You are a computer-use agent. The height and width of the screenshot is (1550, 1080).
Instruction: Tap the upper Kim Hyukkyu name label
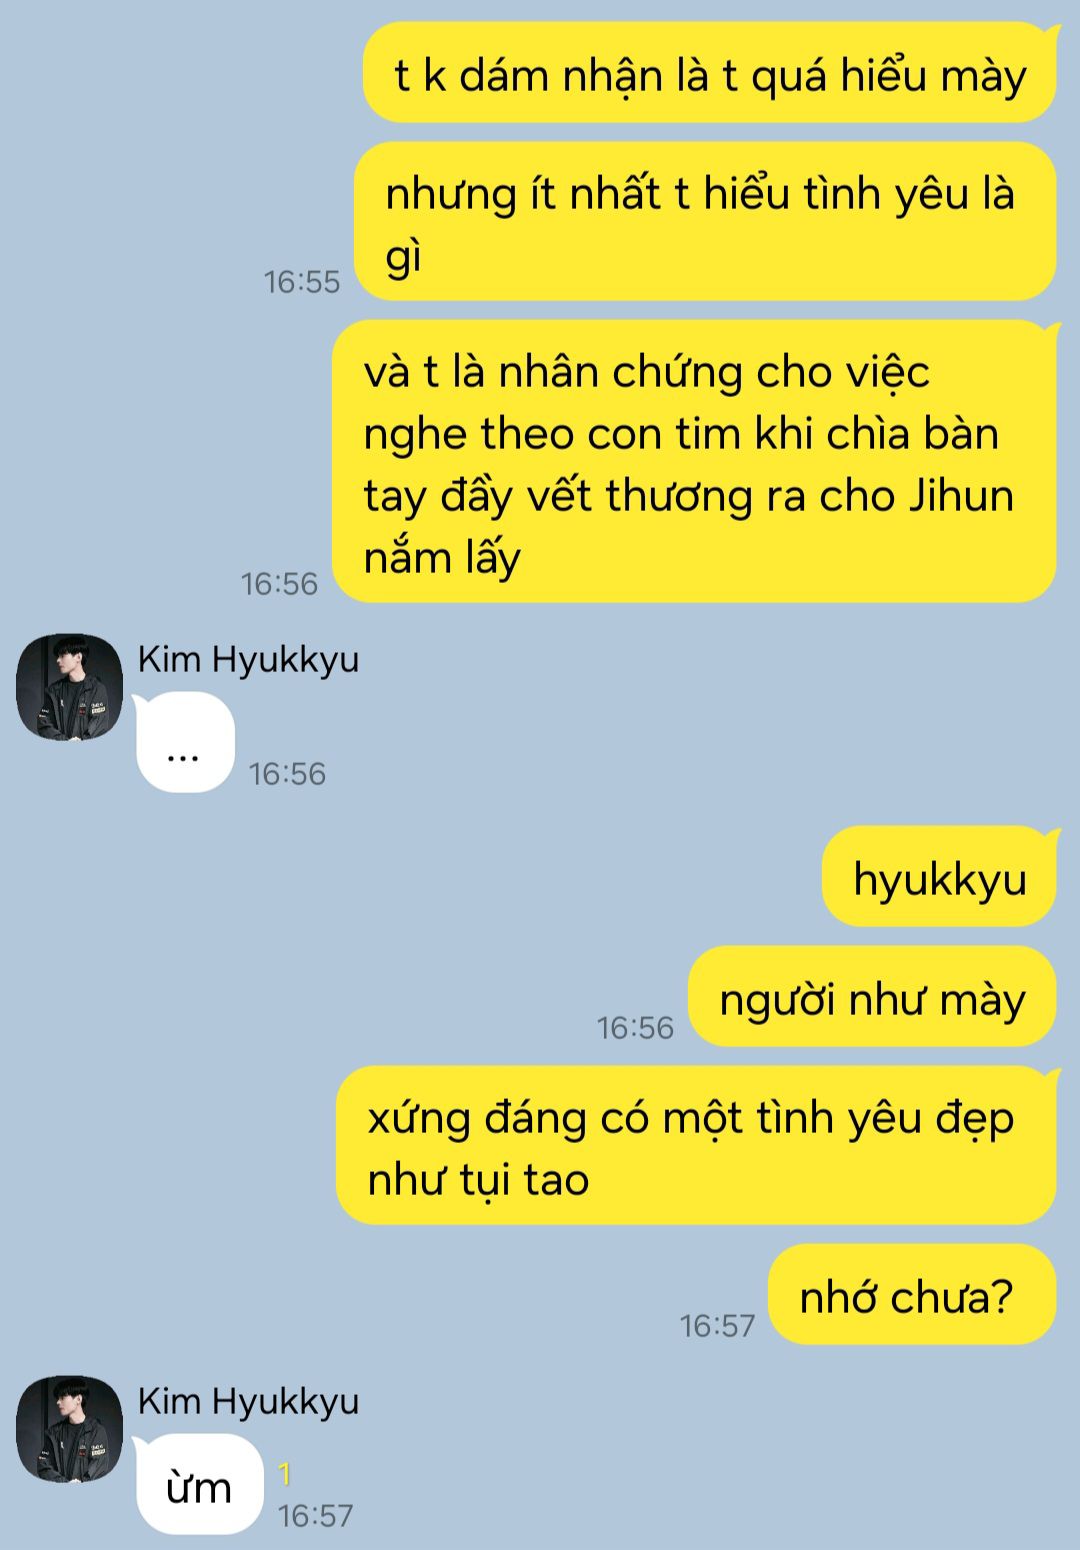pyautogui.click(x=248, y=660)
